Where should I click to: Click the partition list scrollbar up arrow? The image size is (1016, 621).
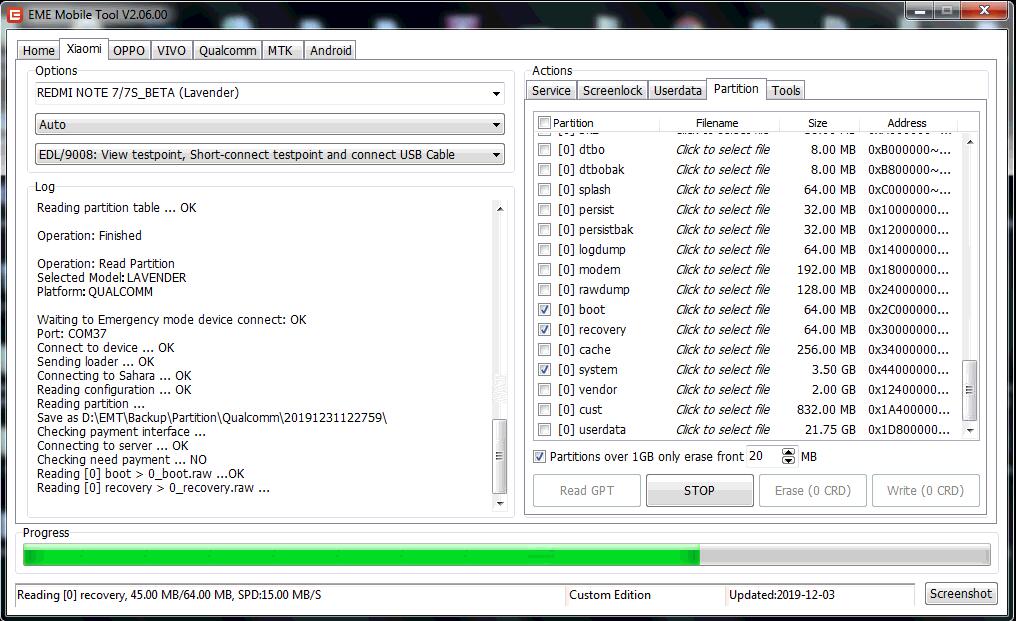pyautogui.click(x=970, y=142)
